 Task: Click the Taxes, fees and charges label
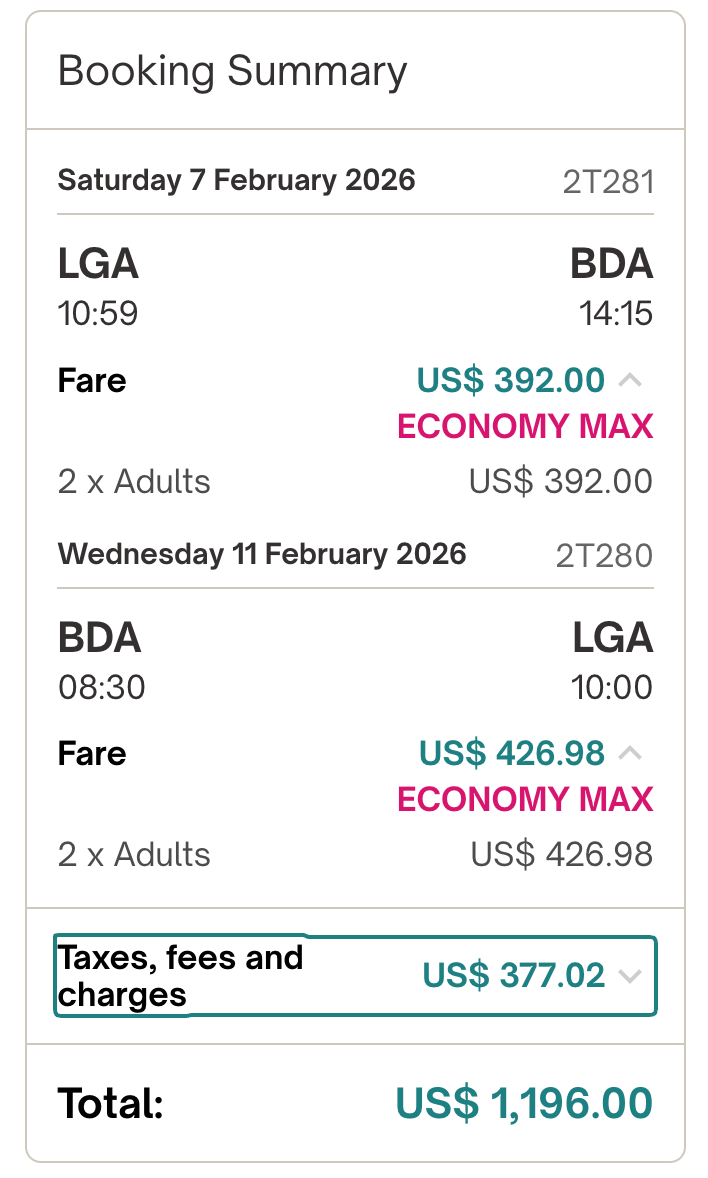click(180, 976)
